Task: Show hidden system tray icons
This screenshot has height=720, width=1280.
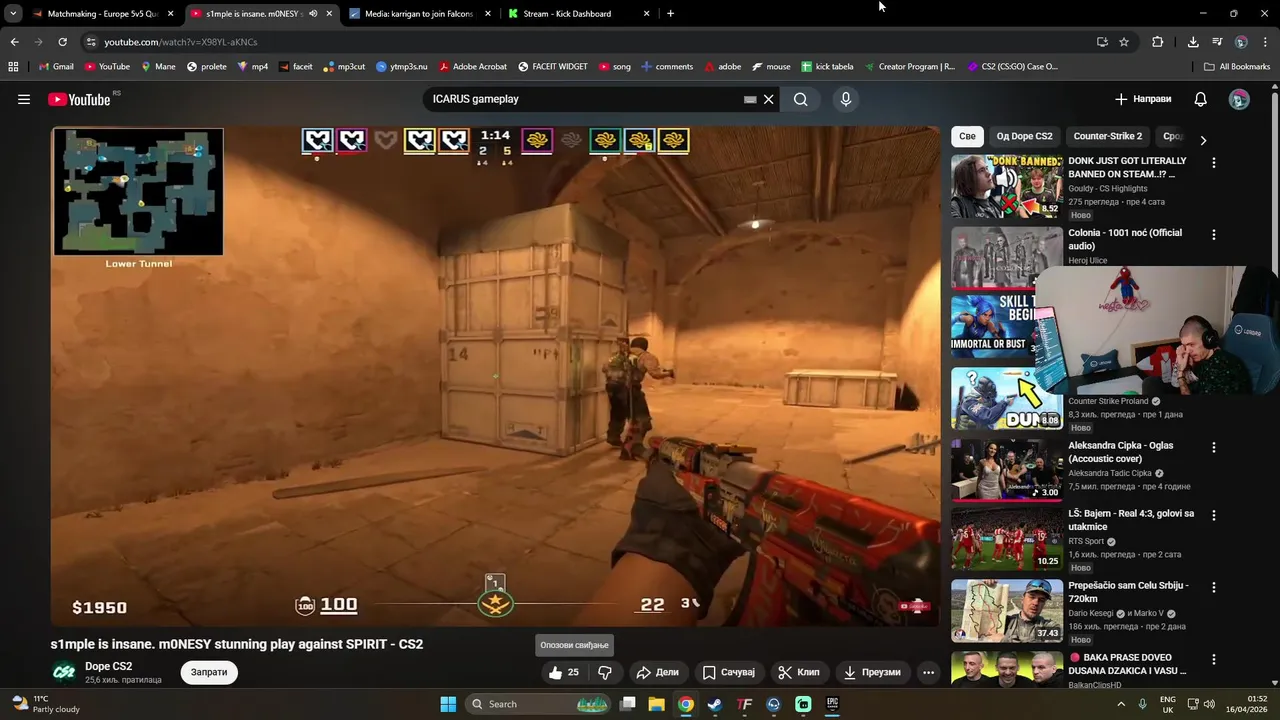Action: coord(1120,704)
